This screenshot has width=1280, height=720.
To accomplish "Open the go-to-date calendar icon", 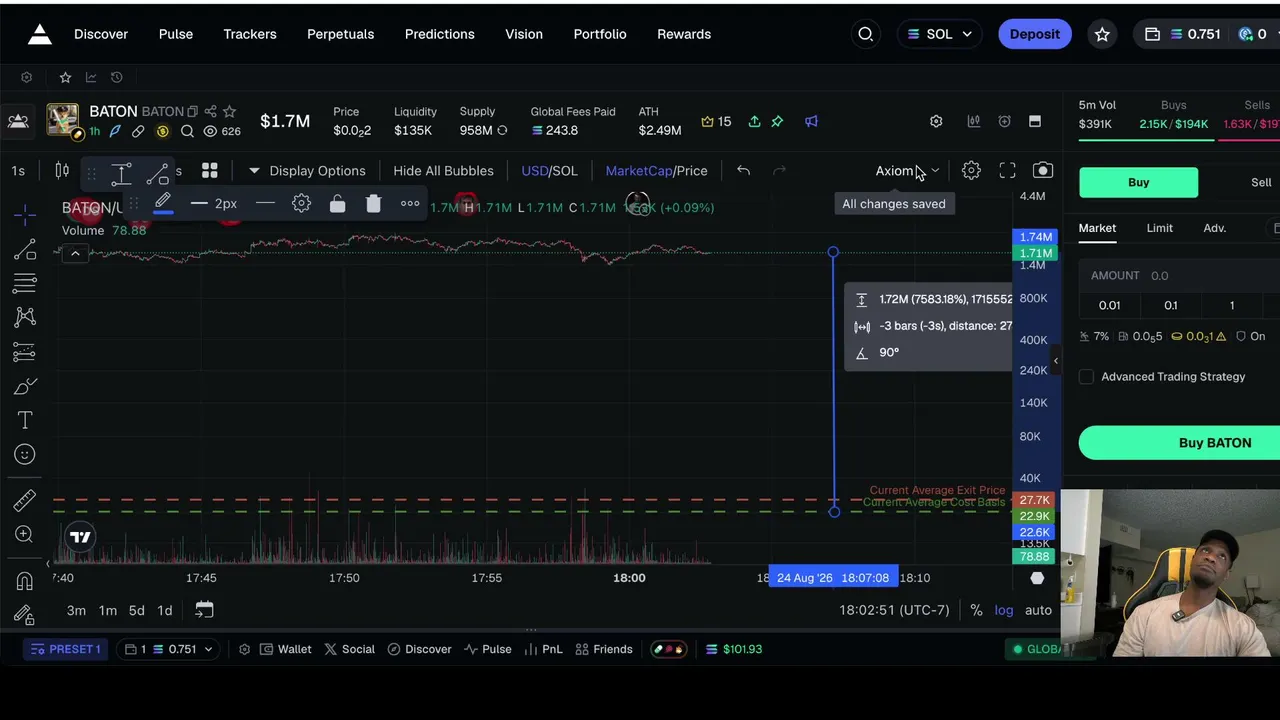I will [x=204, y=610].
